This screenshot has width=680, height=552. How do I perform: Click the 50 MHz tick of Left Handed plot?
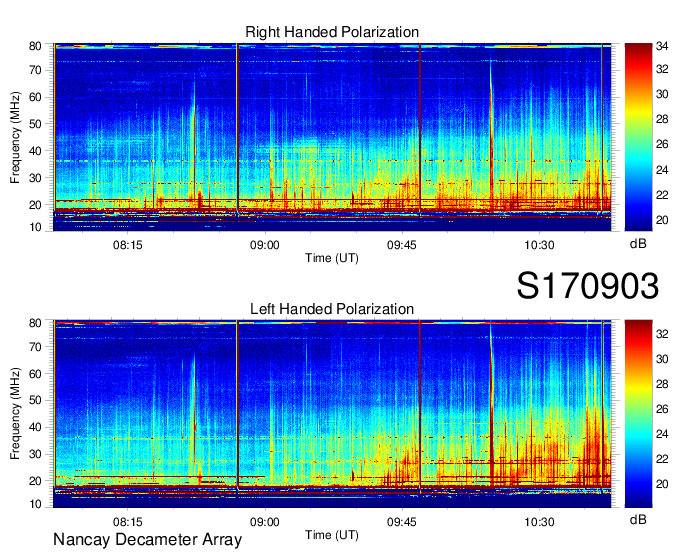point(35,400)
